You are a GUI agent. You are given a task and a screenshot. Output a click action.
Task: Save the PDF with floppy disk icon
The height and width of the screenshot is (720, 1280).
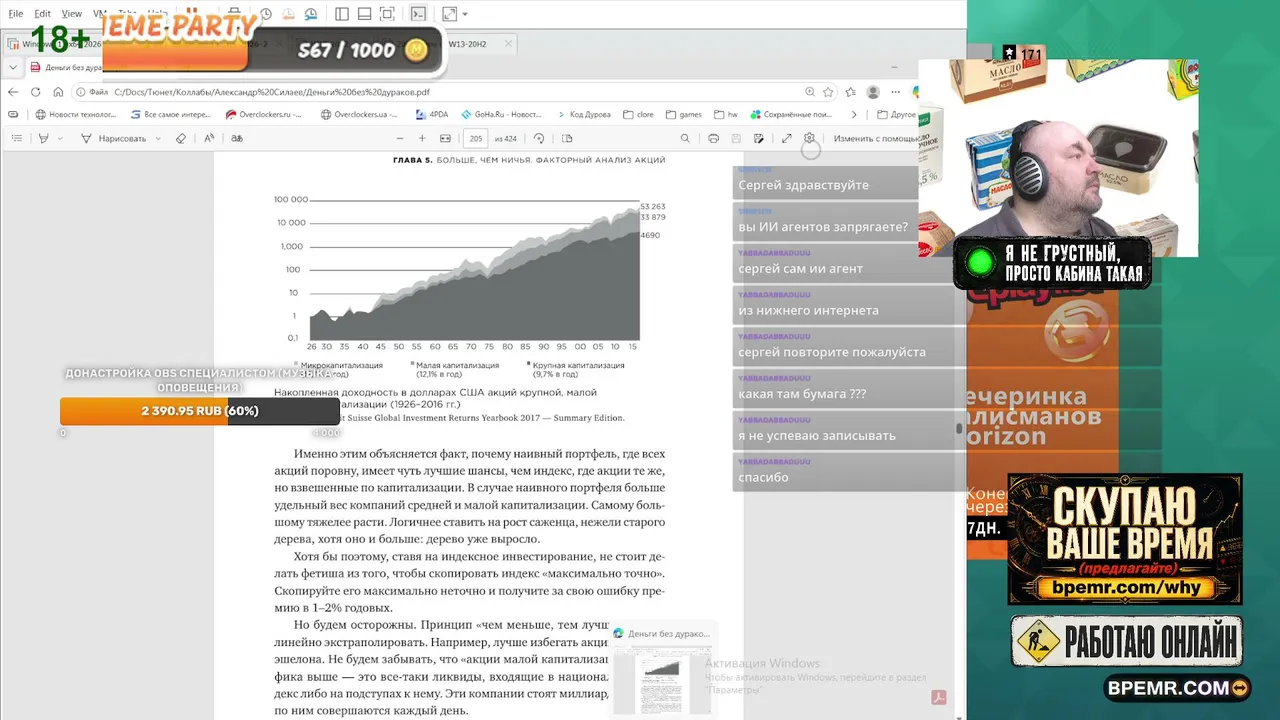click(736, 138)
